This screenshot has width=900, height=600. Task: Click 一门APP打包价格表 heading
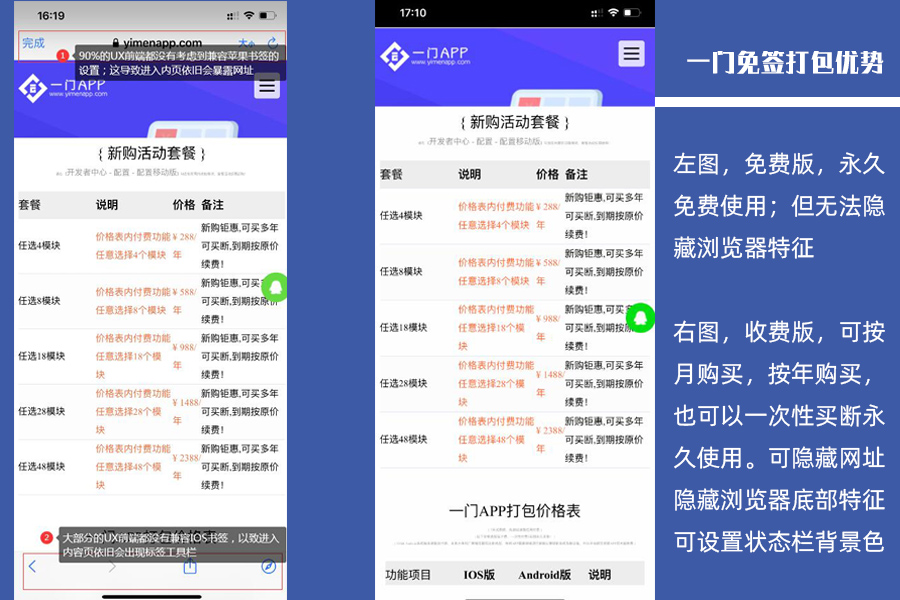[514, 510]
